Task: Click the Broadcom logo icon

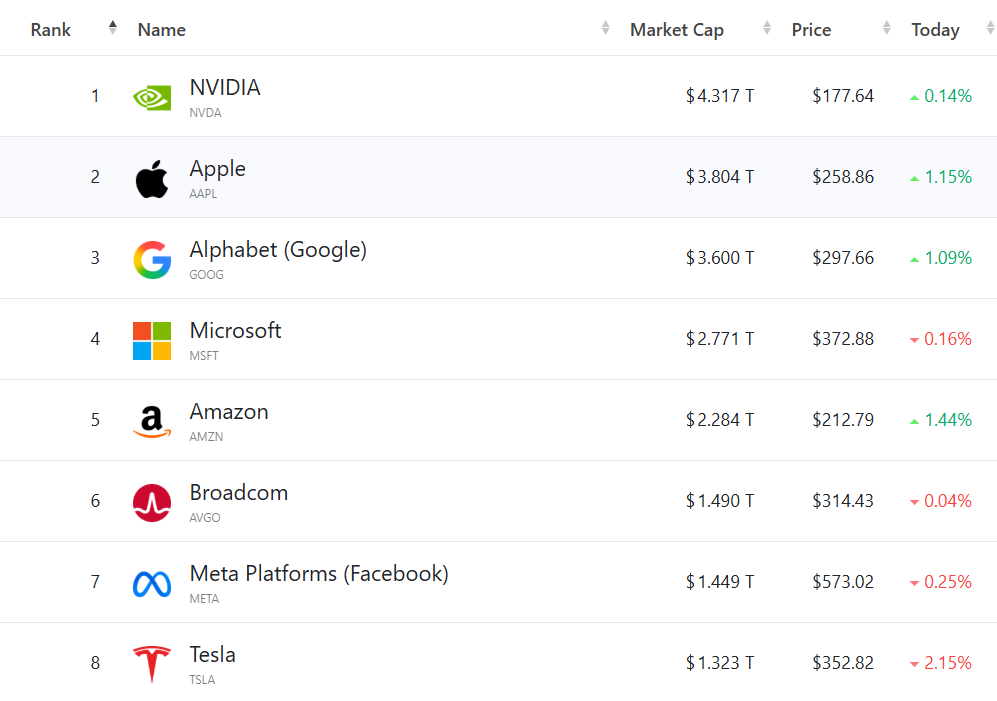Action: click(152, 502)
